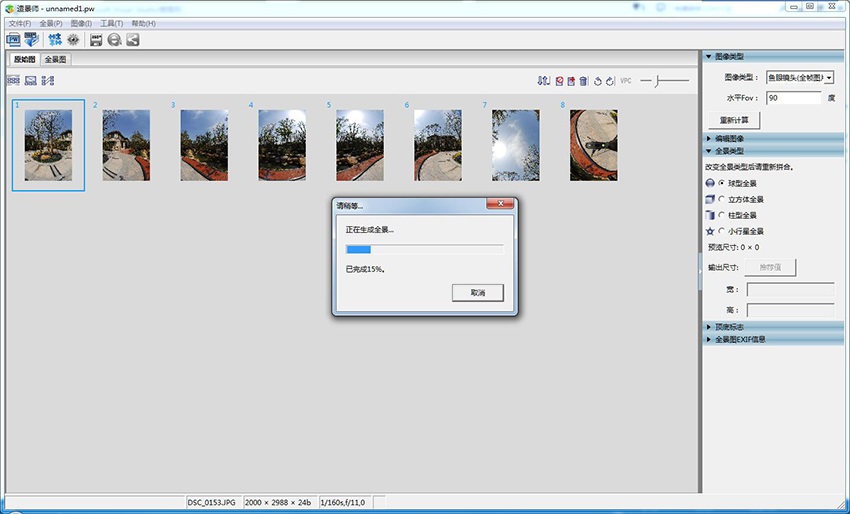Click the share icon in main toolbar
850x514 pixels.
click(132, 40)
